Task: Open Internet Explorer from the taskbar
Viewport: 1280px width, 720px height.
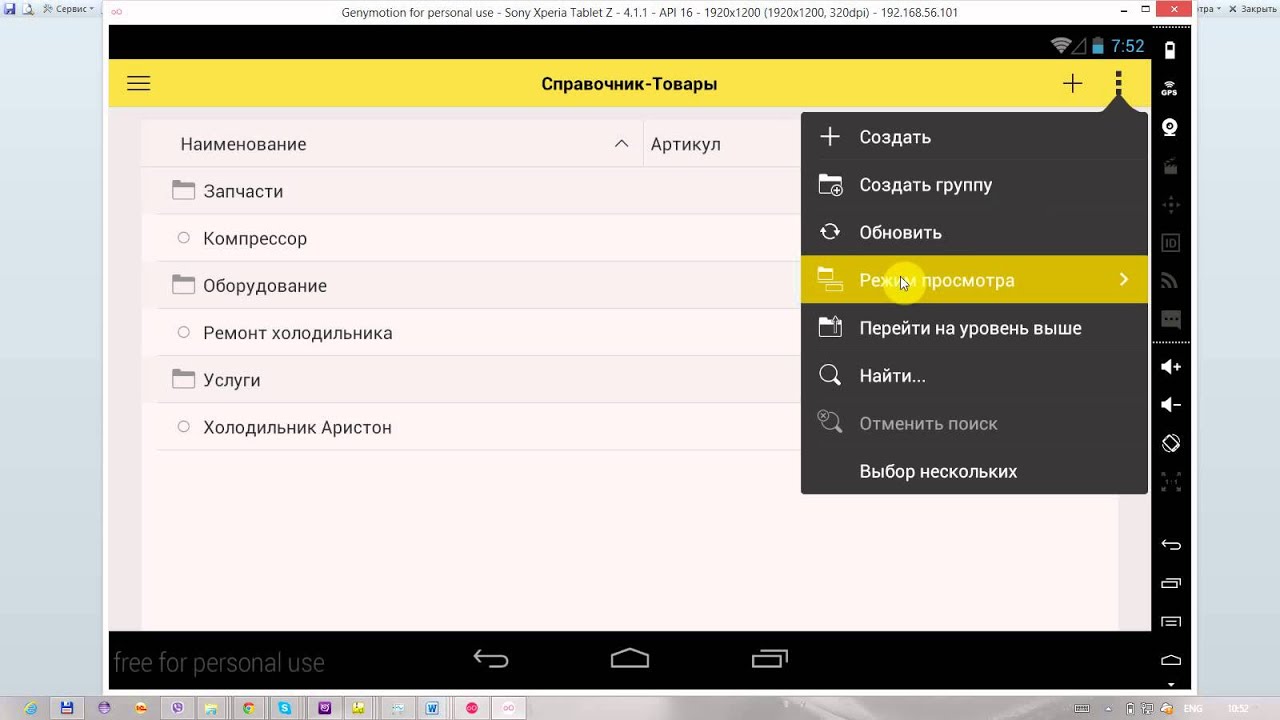Action: 31,708
